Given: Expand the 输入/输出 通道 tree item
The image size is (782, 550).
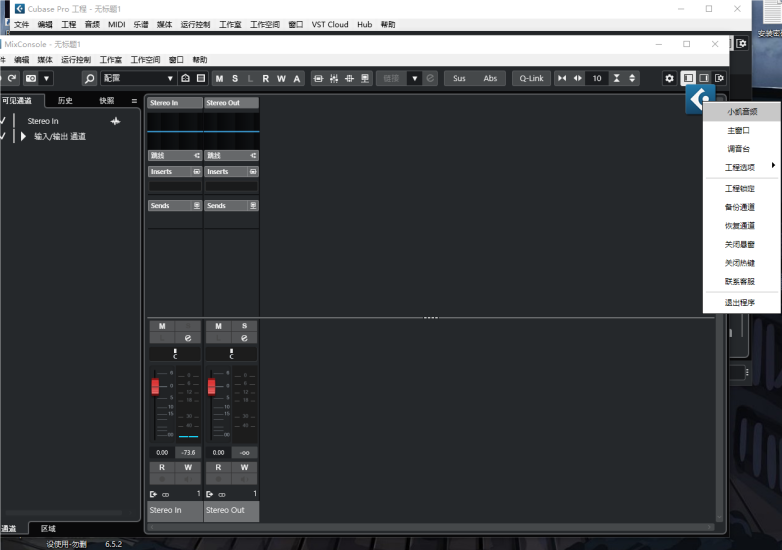Looking at the screenshot, I should (23, 136).
